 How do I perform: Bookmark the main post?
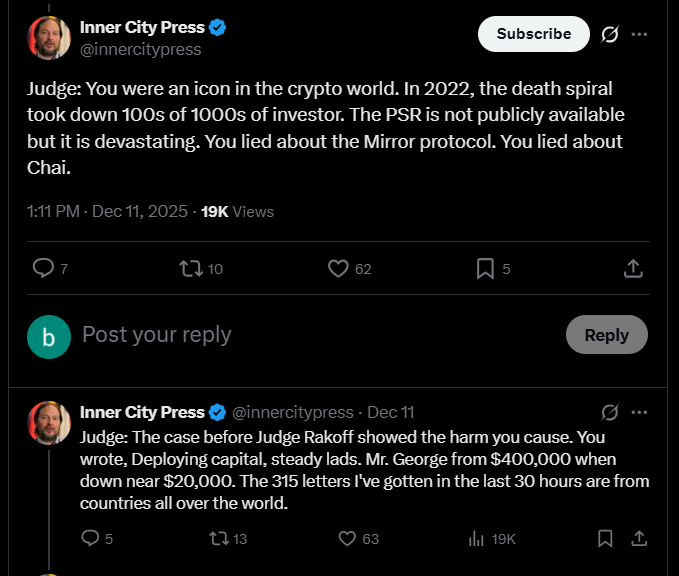point(485,268)
